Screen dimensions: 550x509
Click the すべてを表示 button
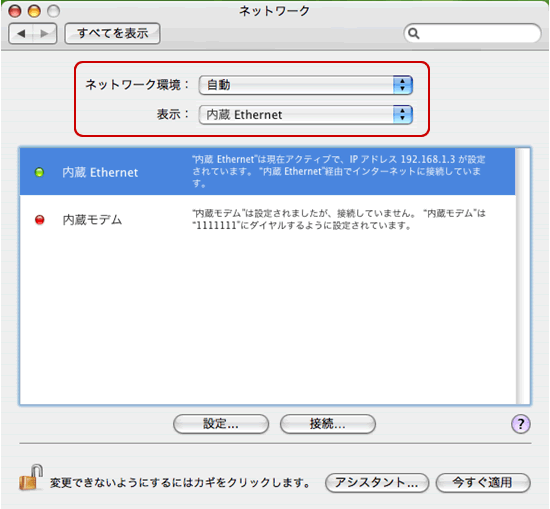point(113,34)
